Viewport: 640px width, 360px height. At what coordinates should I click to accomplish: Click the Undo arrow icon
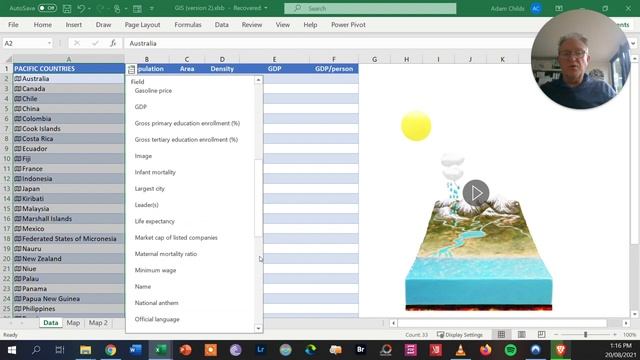click(x=81, y=8)
